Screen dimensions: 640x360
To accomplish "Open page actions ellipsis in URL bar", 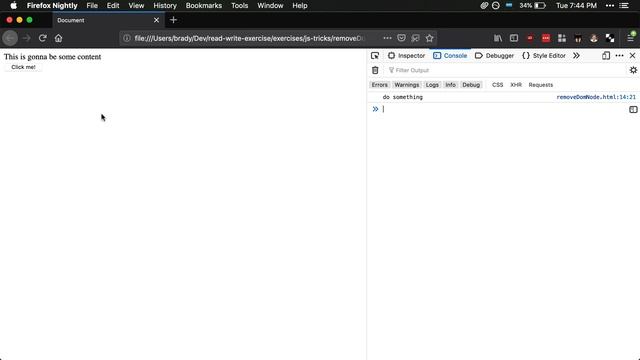I will (387, 38).
